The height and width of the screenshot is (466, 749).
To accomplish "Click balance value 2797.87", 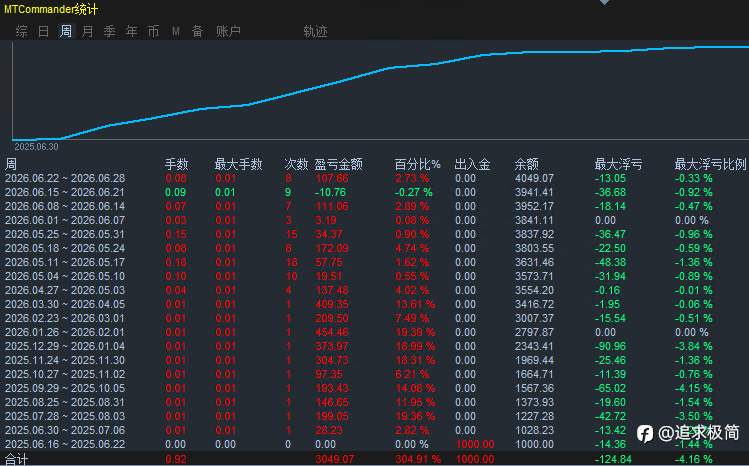I will pos(534,332).
